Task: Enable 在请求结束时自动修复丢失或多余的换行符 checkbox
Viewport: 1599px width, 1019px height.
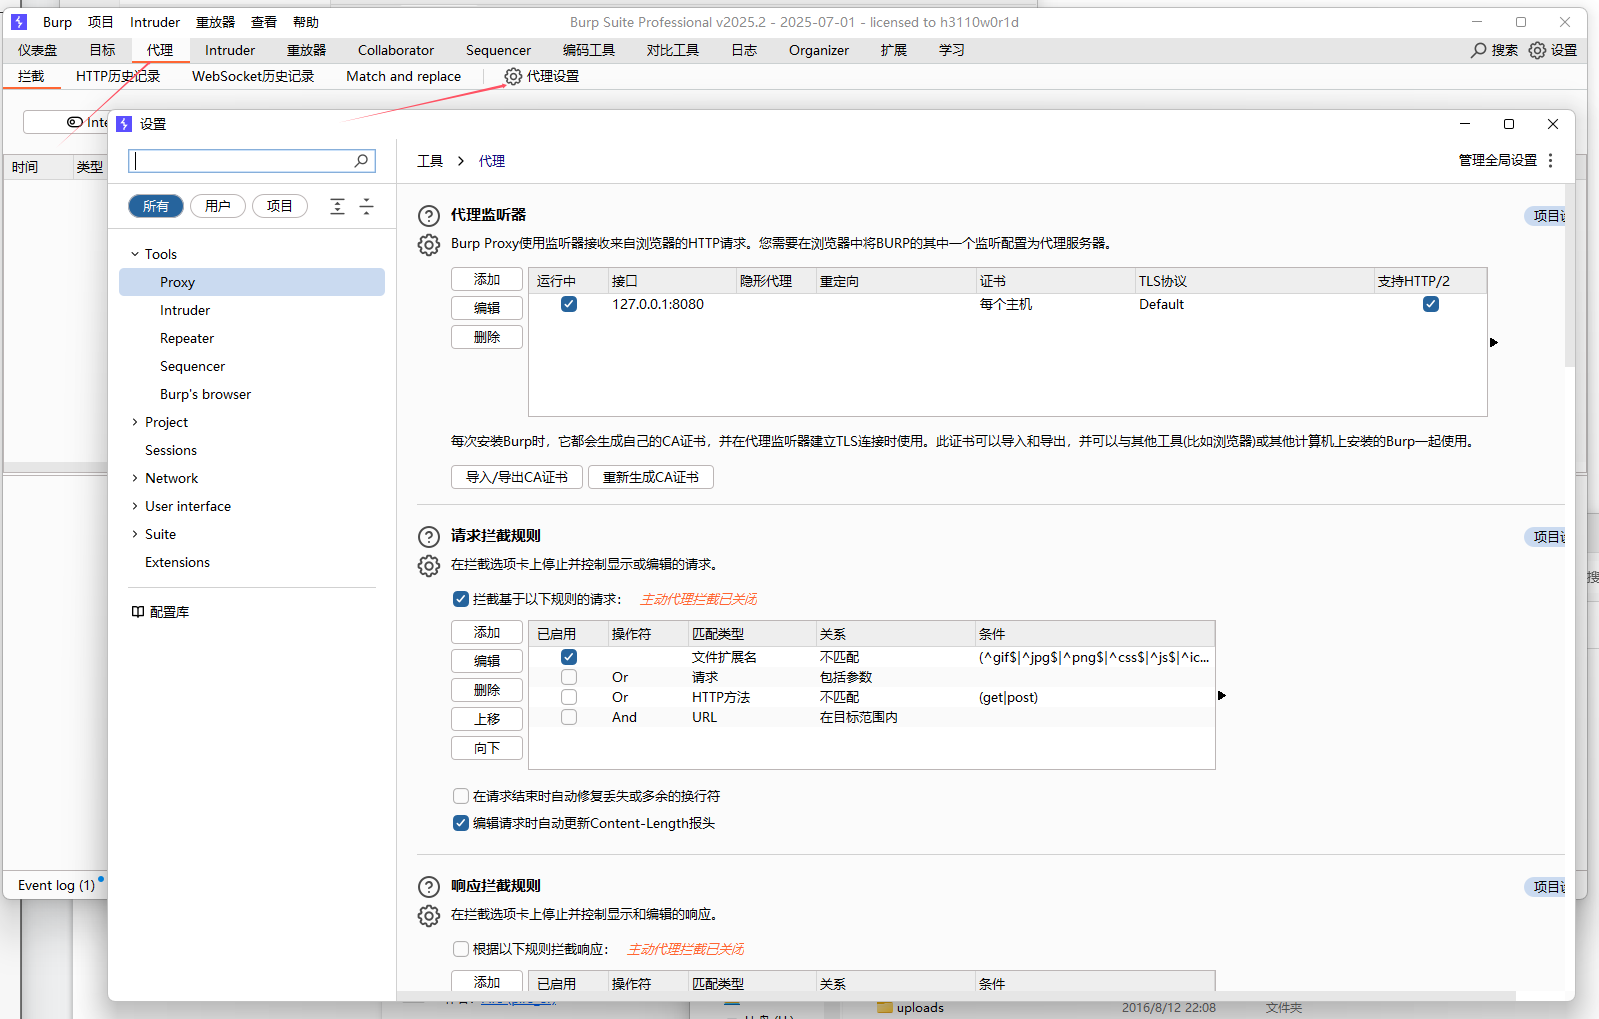Action: pos(461,796)
